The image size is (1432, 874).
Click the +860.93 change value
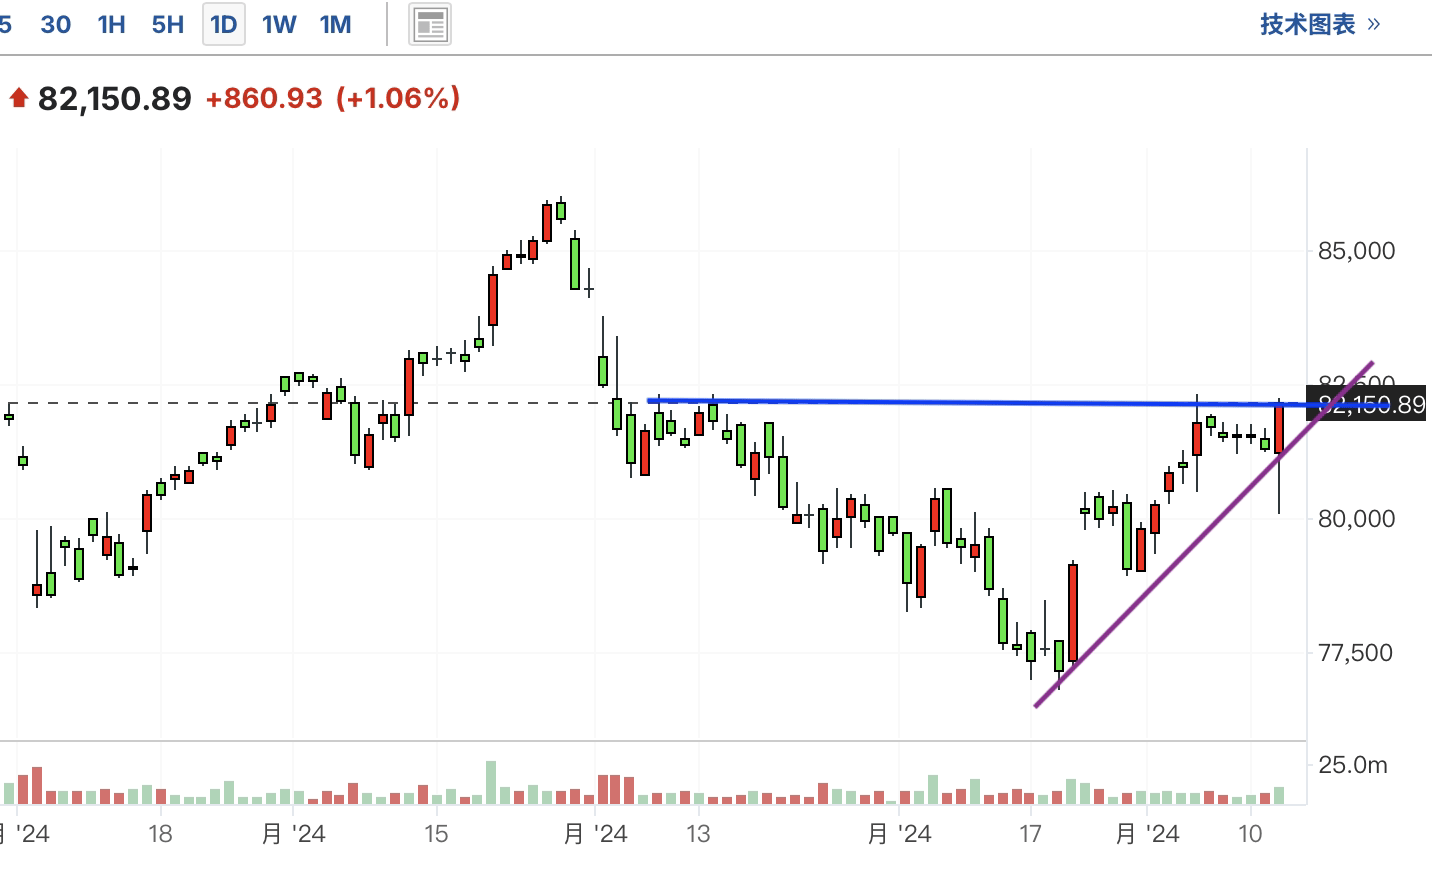coord(264,98)
